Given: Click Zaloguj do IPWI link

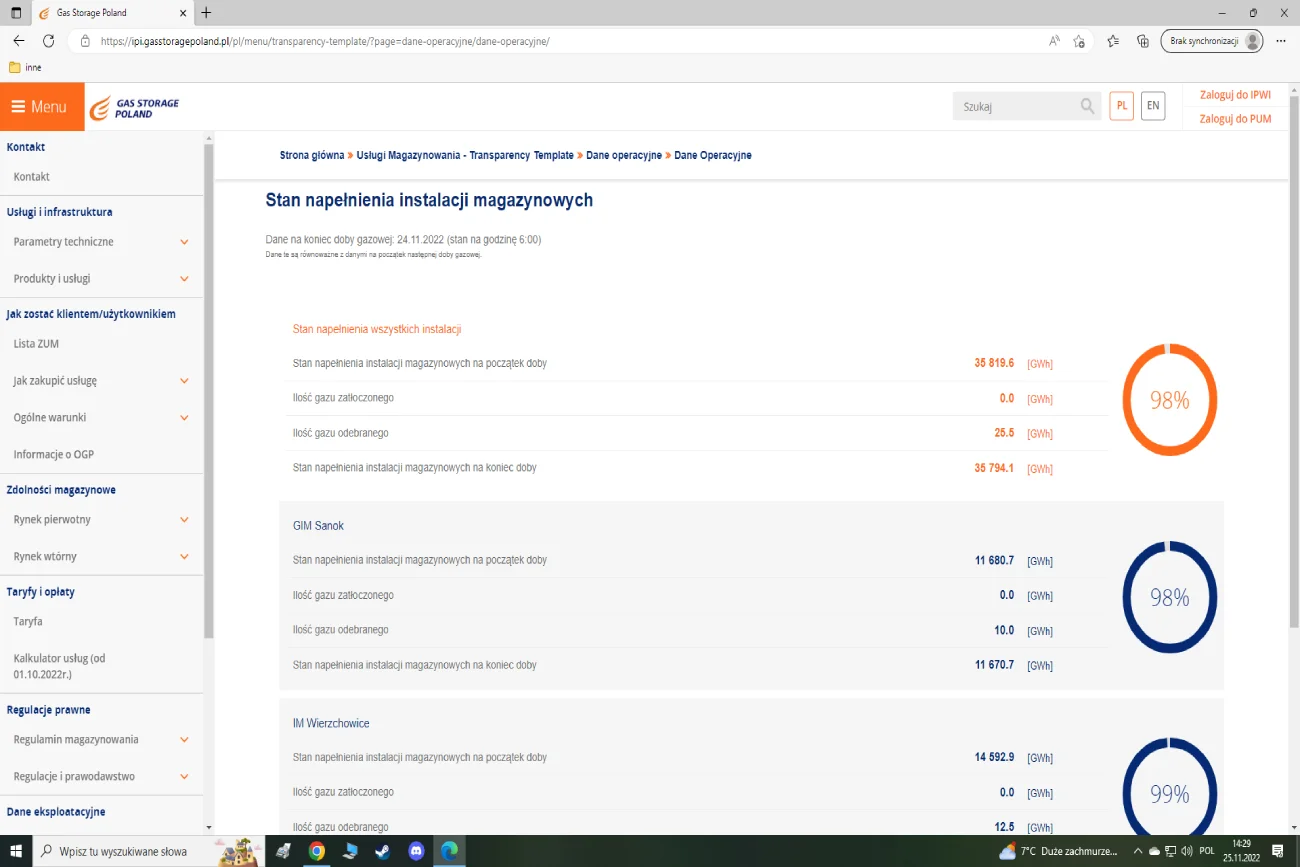Looking at the screenshot, I should click(x=1235, y=95).
